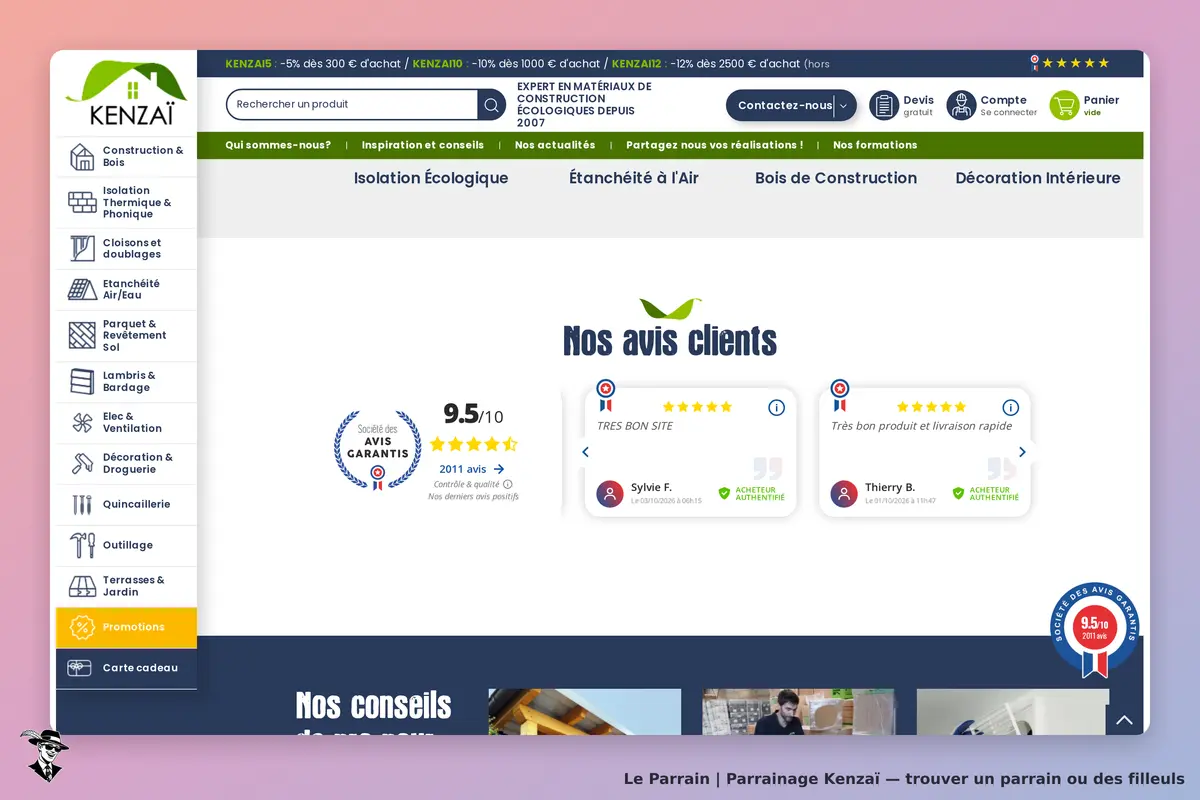Click the KENZAI5 promo code text

point(246,64)
